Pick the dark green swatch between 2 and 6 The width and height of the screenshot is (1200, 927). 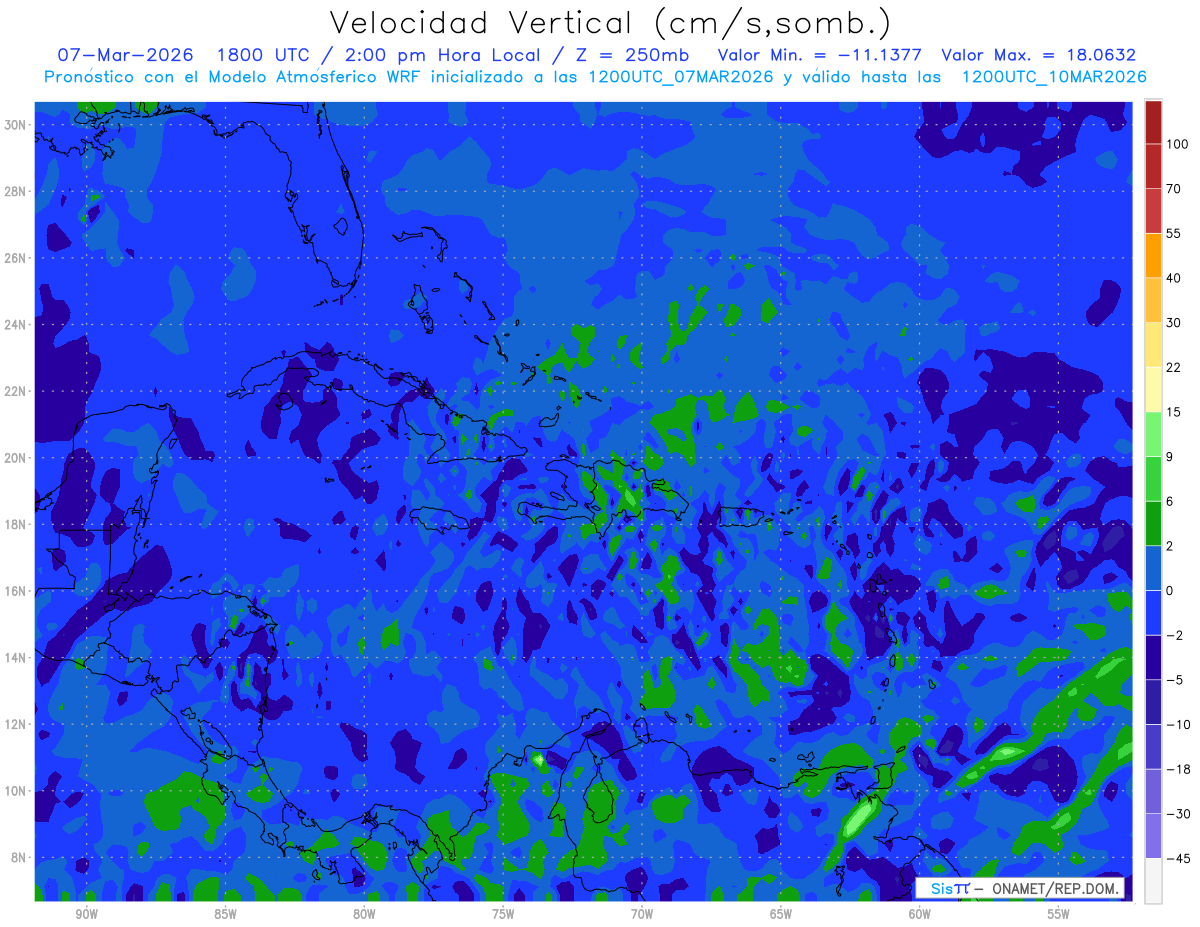point(1153,524)
